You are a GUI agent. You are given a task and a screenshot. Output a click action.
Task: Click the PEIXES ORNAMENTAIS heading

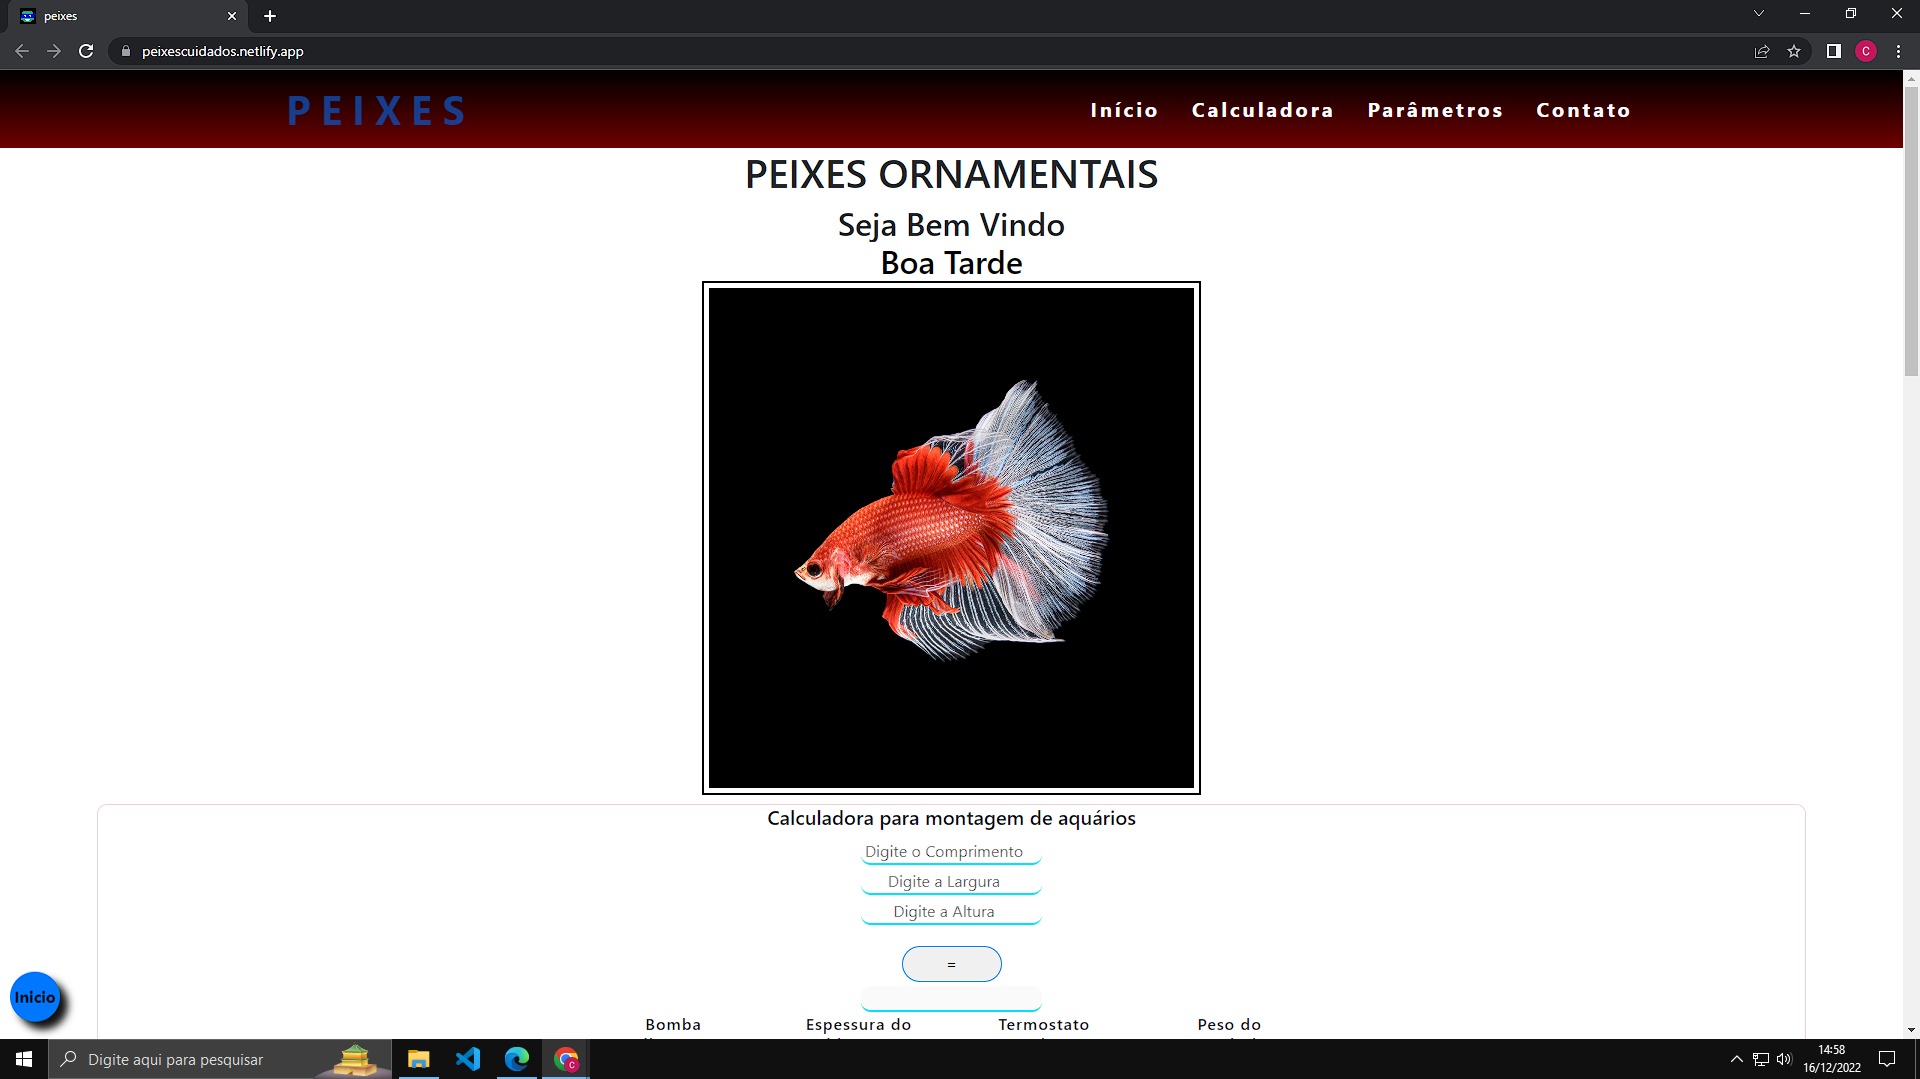tap(951, 174)
